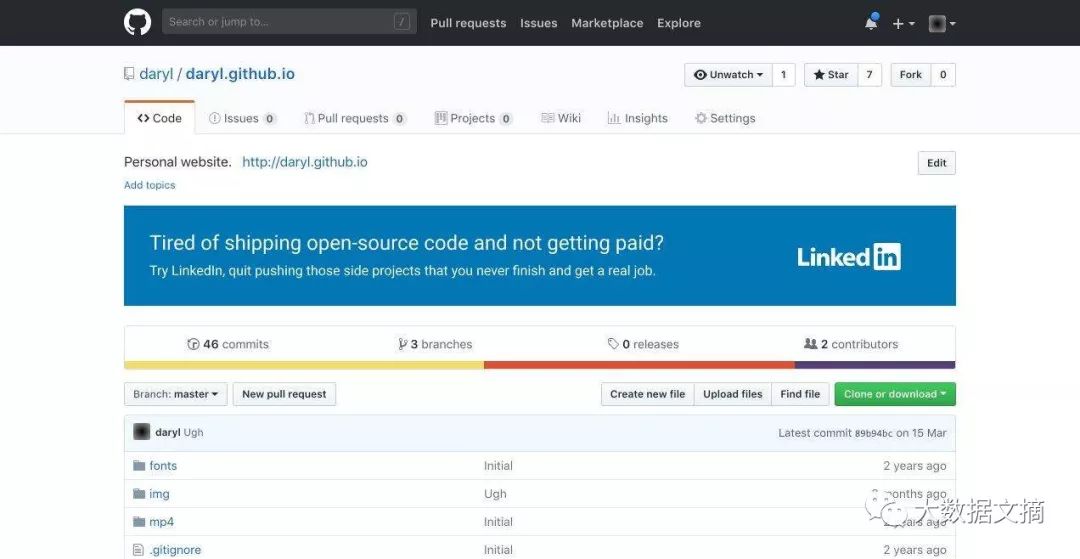The image size is (1080, 559).
Task: Click the GitHub Octocat logo
Action: [137, 22]
